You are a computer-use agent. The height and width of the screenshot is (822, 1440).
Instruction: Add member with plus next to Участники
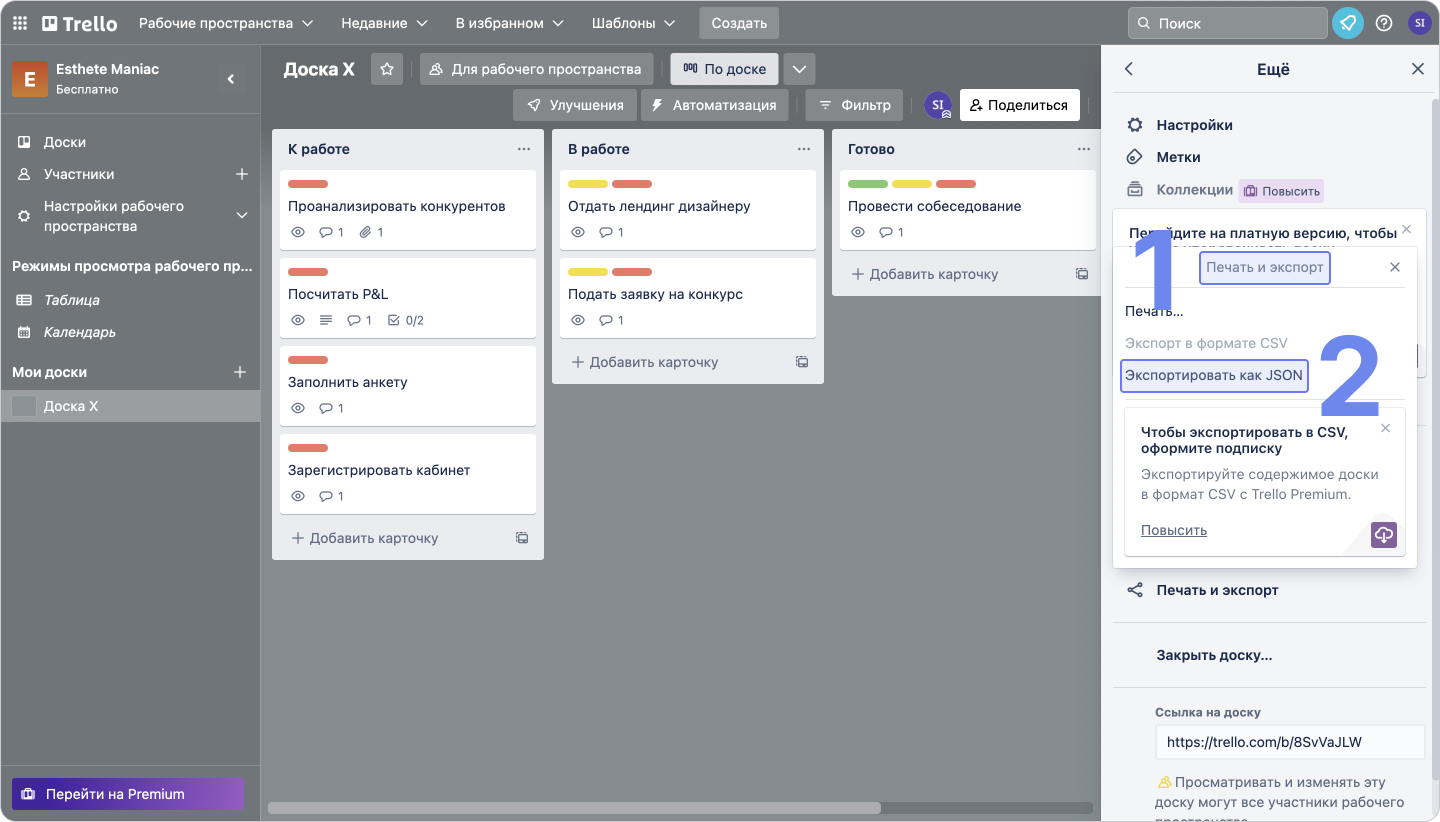pos(241,174)
